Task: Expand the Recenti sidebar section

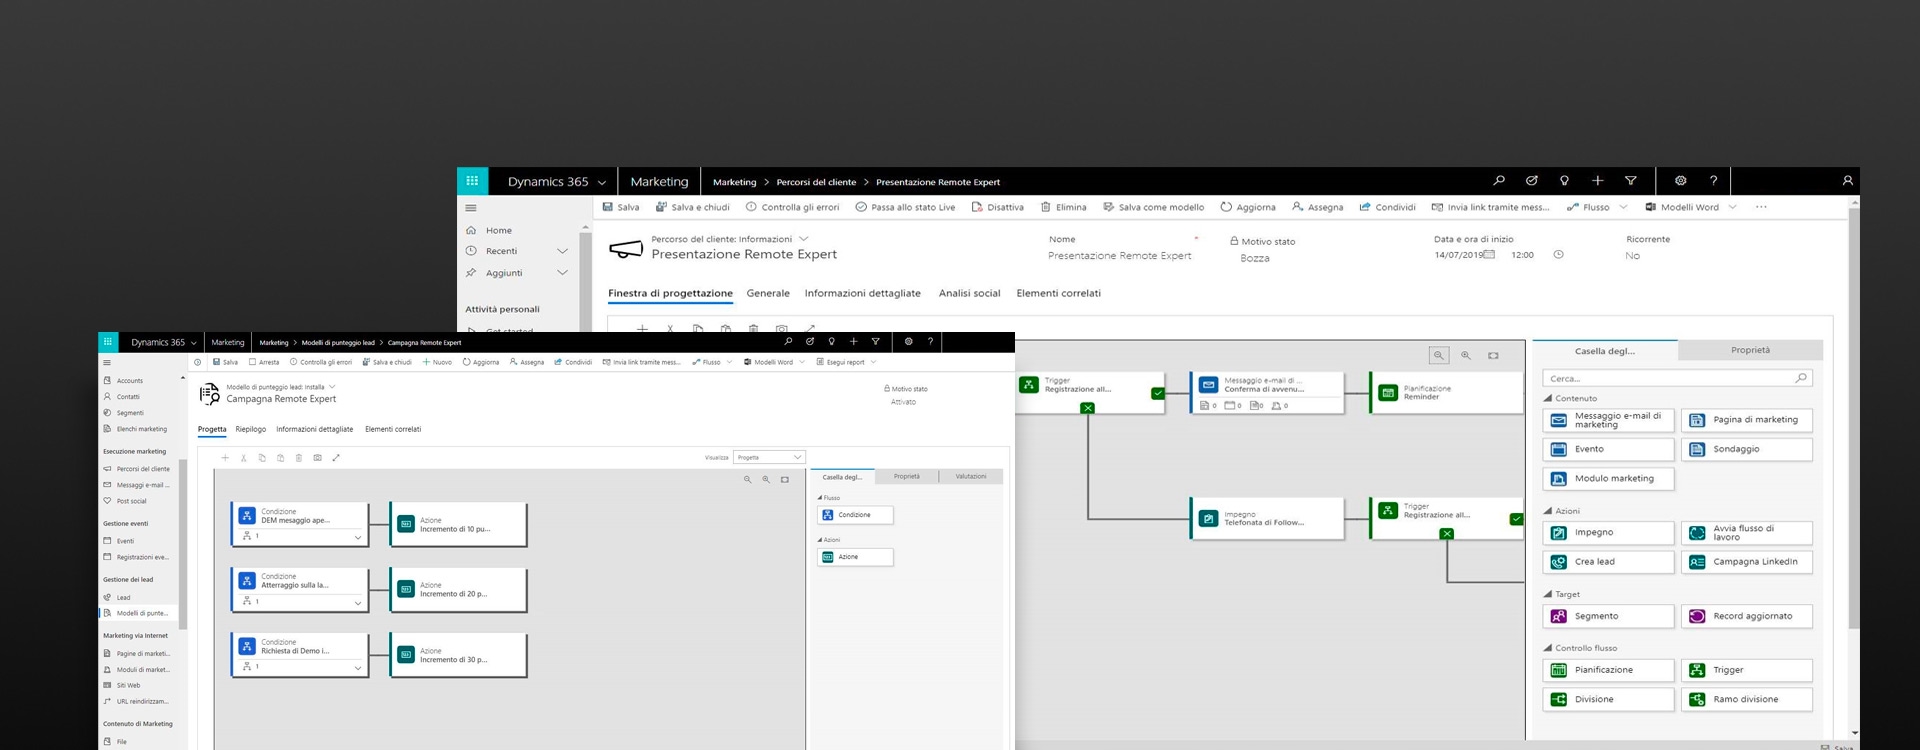Action: pos(562,251)
